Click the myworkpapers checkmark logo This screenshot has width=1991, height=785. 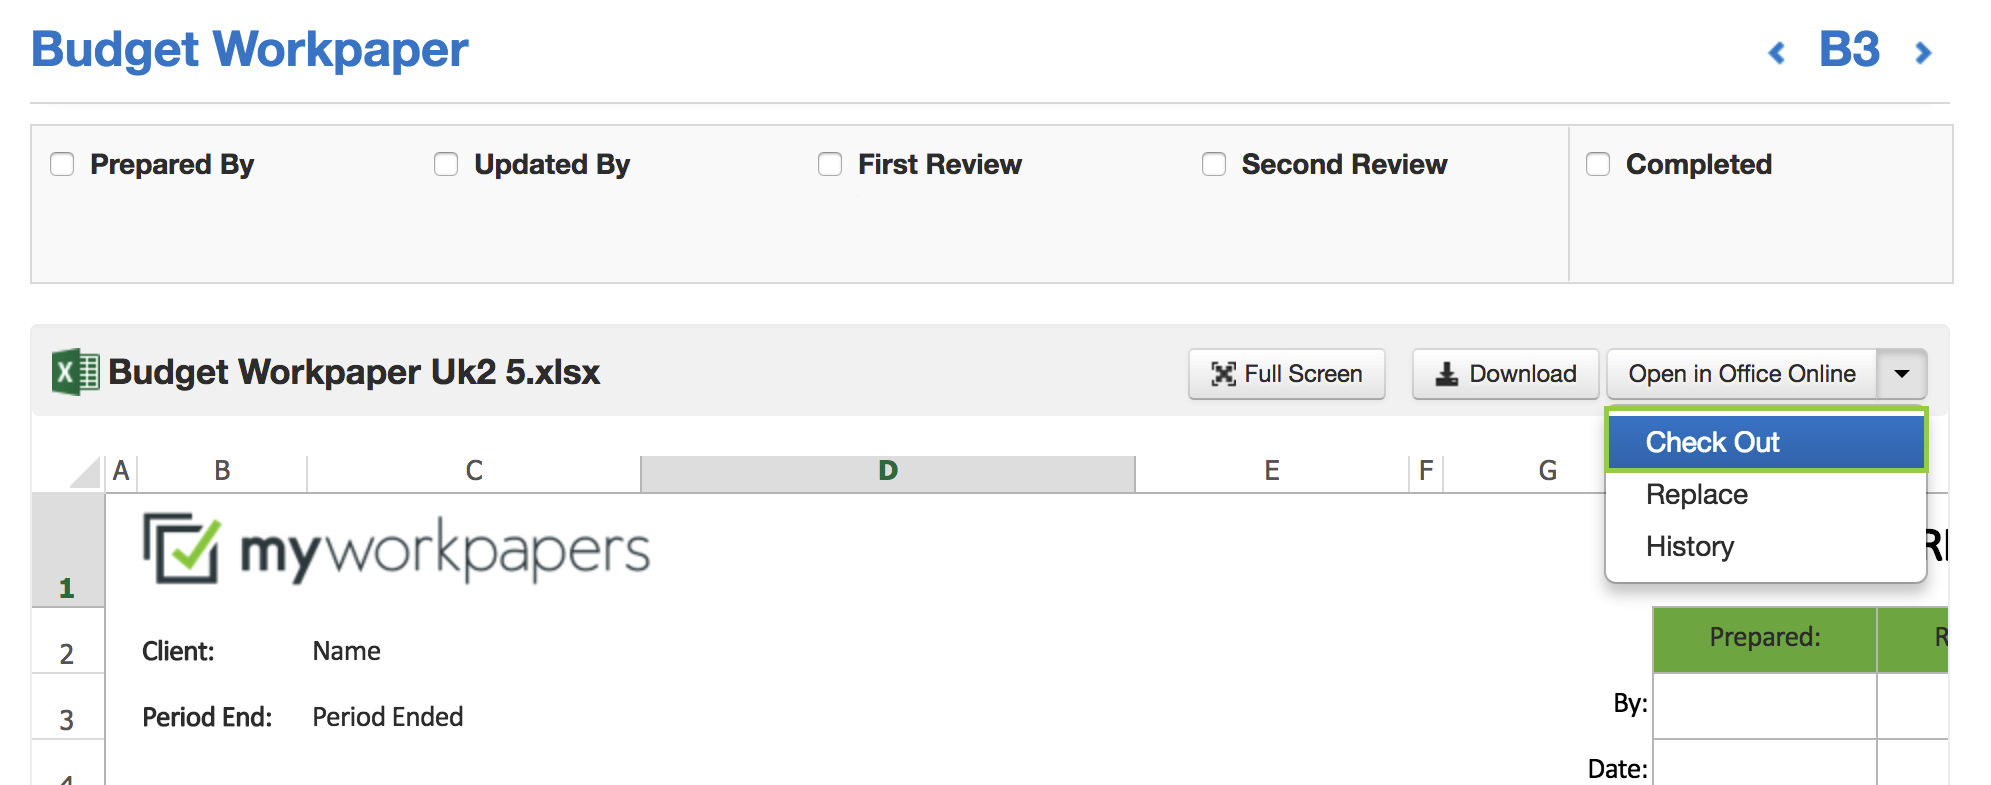182,548
